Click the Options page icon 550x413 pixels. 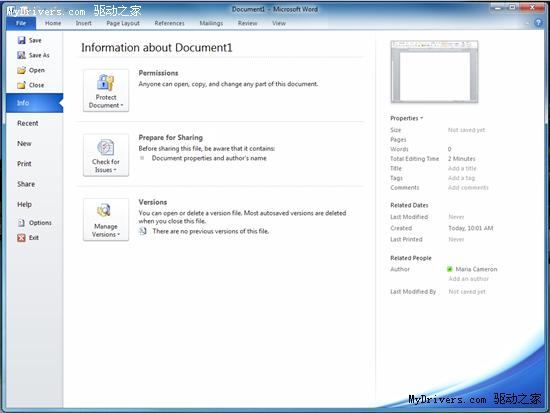(21, 223)
